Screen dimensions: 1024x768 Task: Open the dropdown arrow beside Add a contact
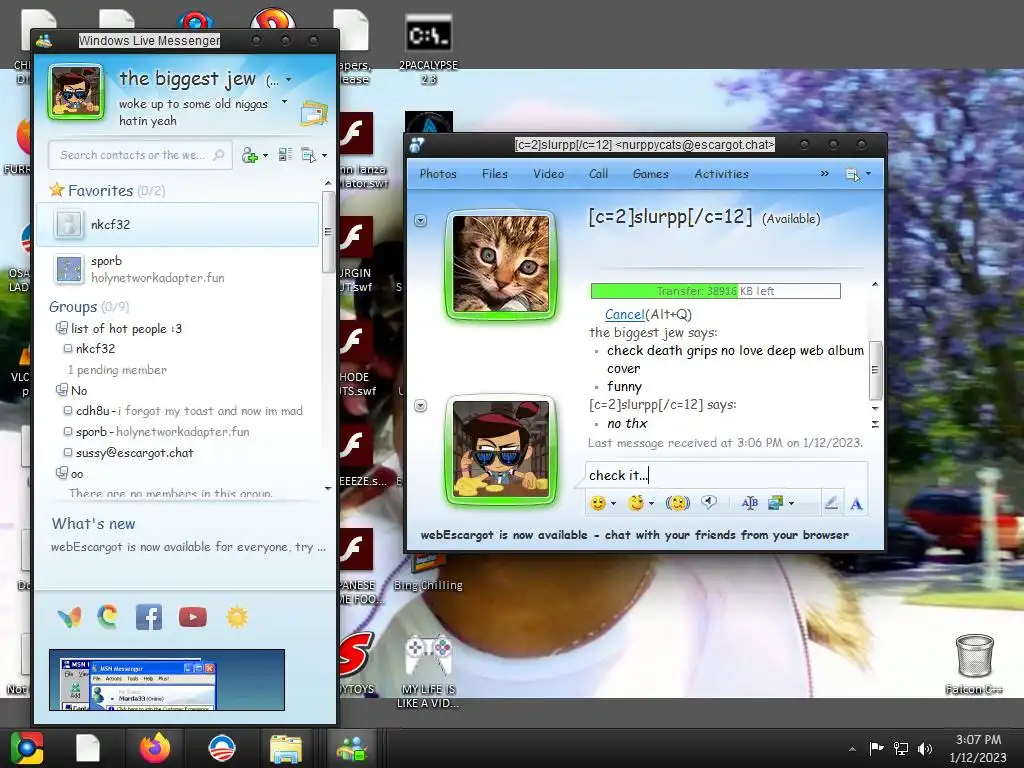click(x=265, y=155)
